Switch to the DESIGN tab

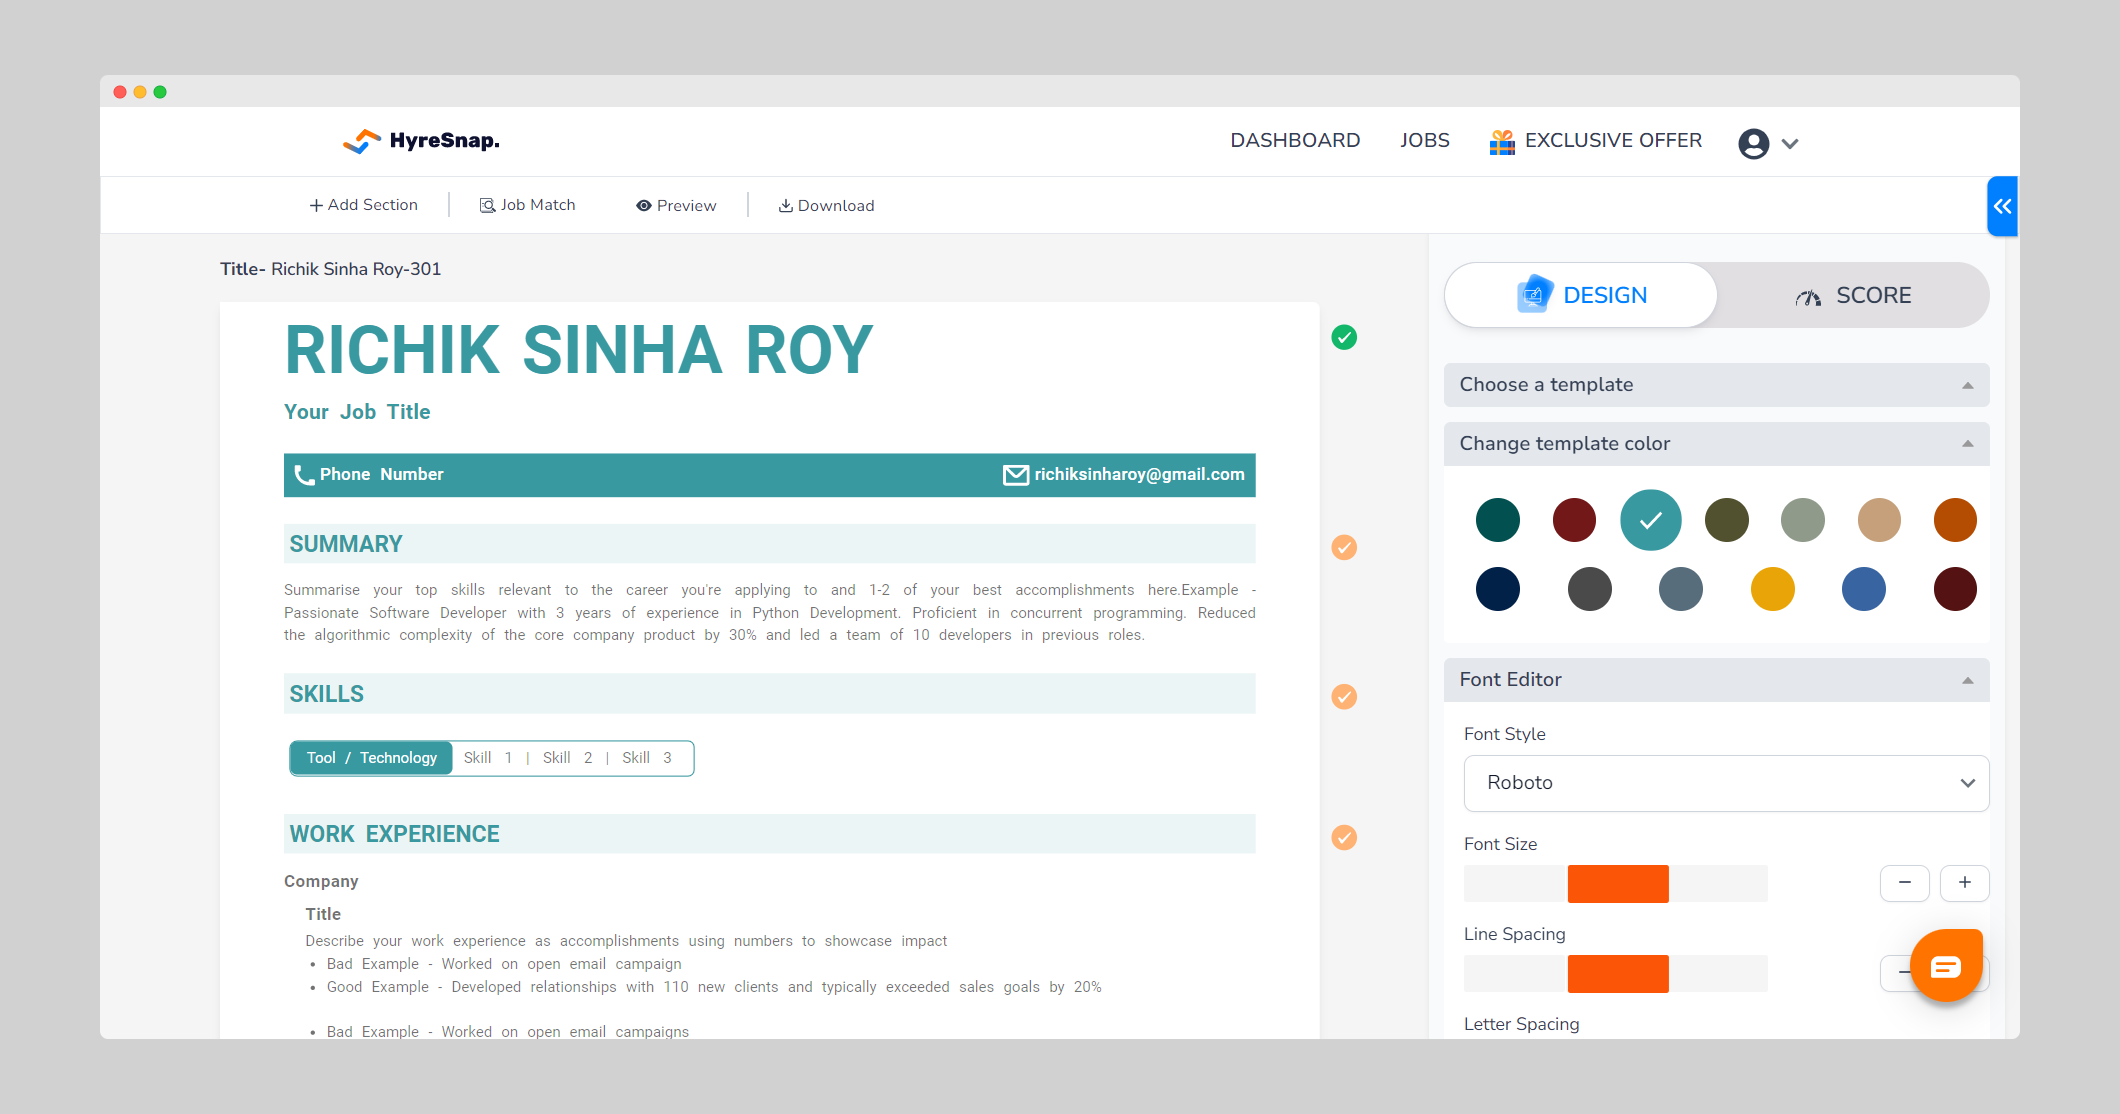1581,295
